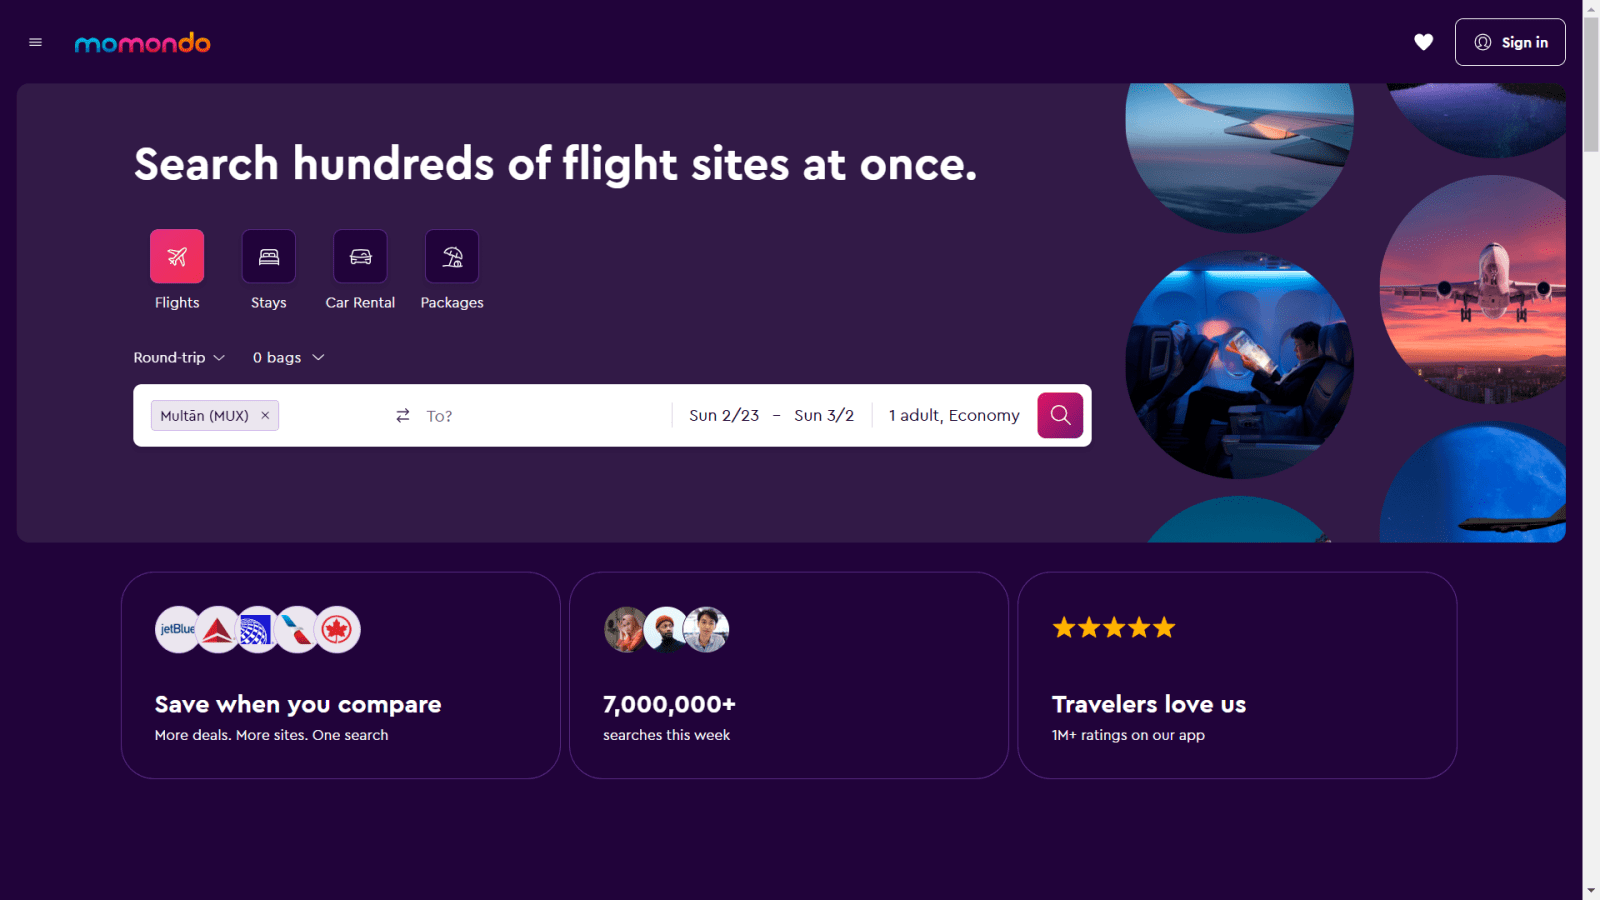
Task: Swap origin and destination airports
Action: pos(403,416)
